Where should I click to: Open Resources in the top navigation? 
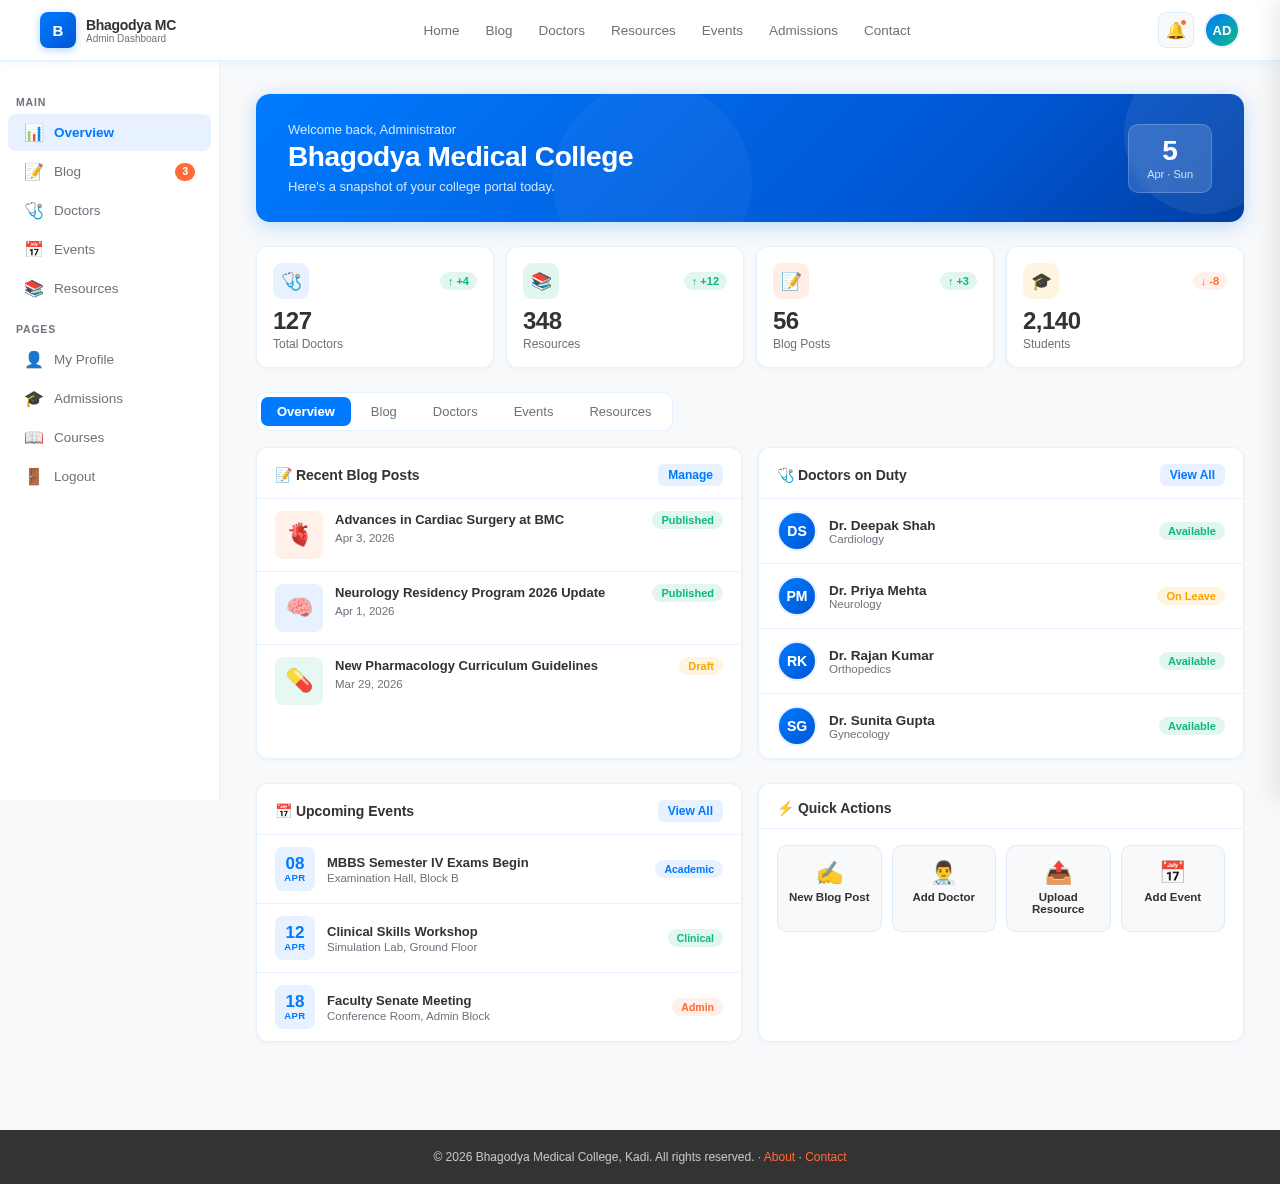click(643, 30)
